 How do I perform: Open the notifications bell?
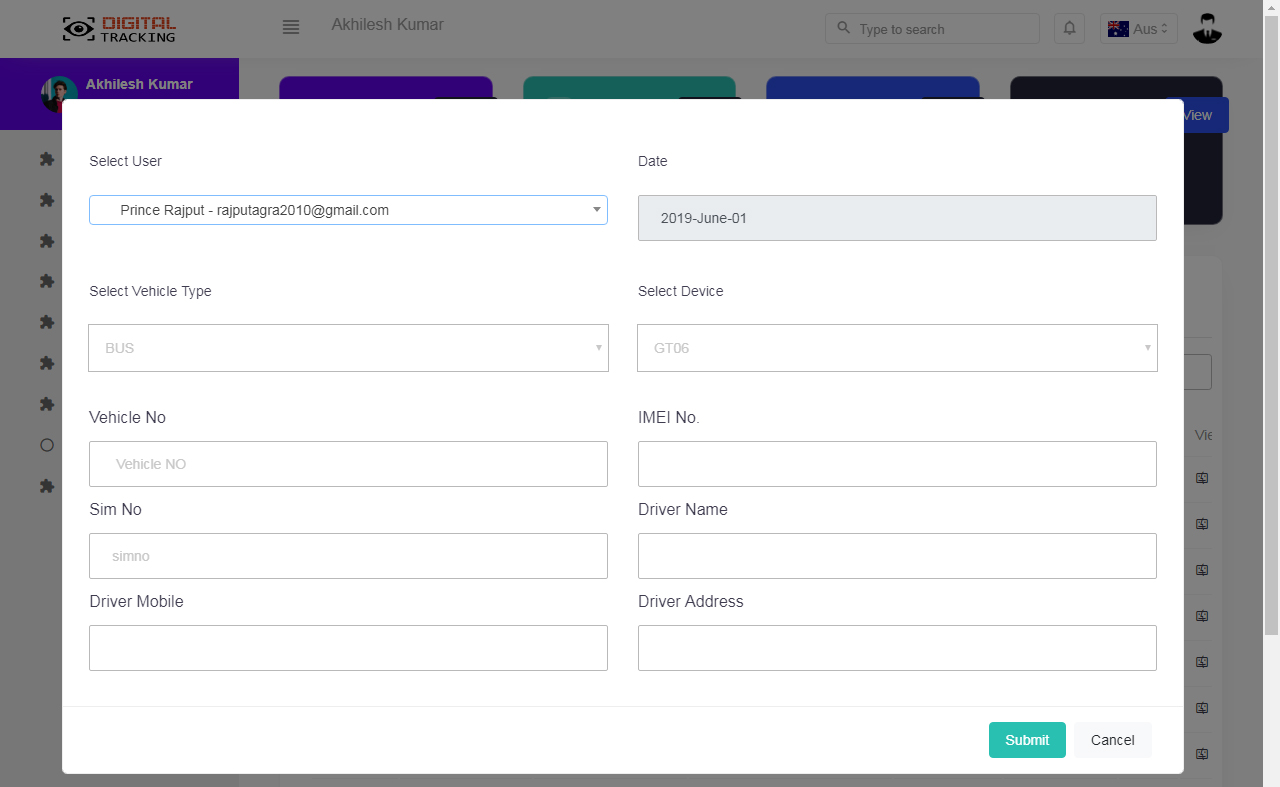pos(1069,28)
